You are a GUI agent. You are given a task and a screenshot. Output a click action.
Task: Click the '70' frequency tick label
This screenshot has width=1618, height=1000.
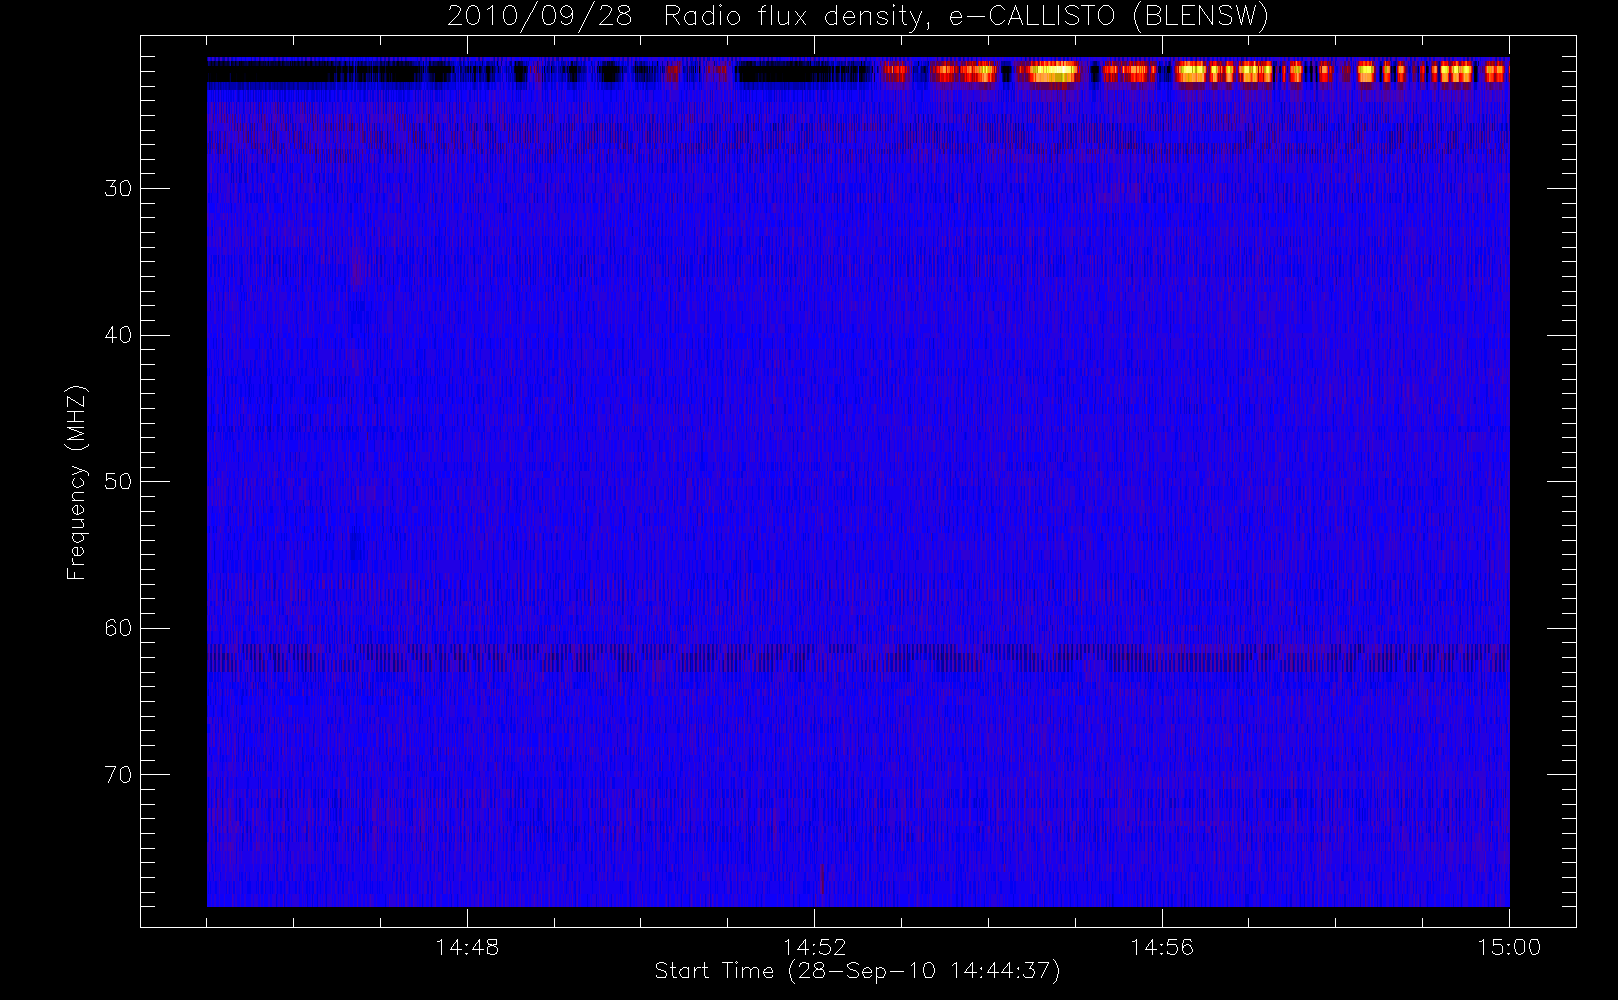[118, 775]
